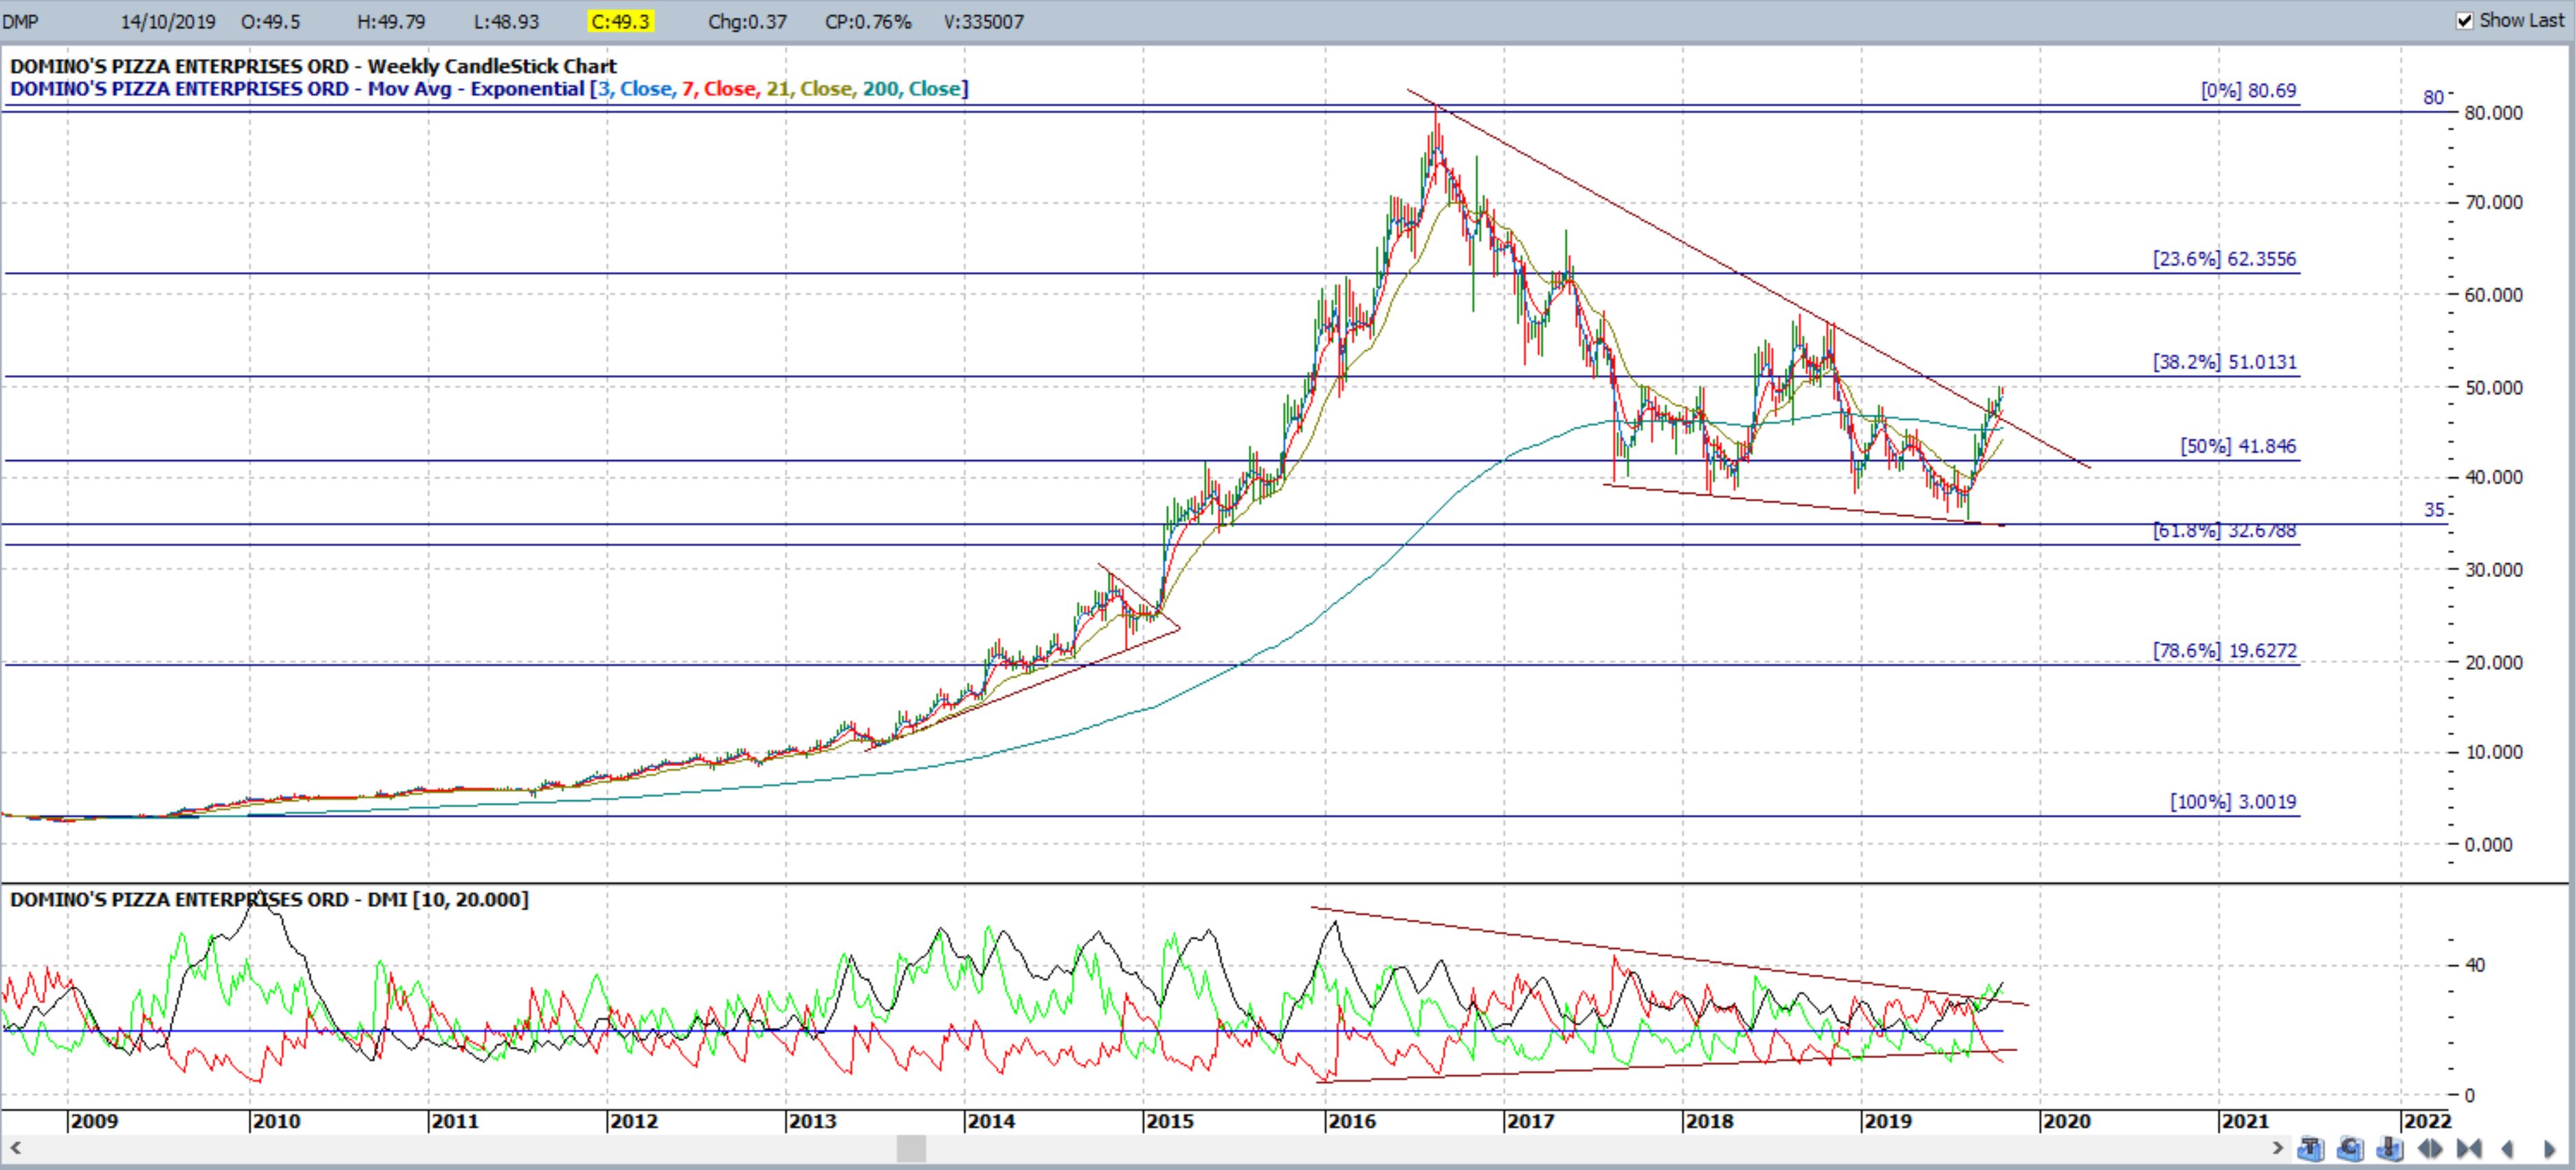
Task: Click the [0%] 80.69 Fibonacci label
Action: 2248,90
